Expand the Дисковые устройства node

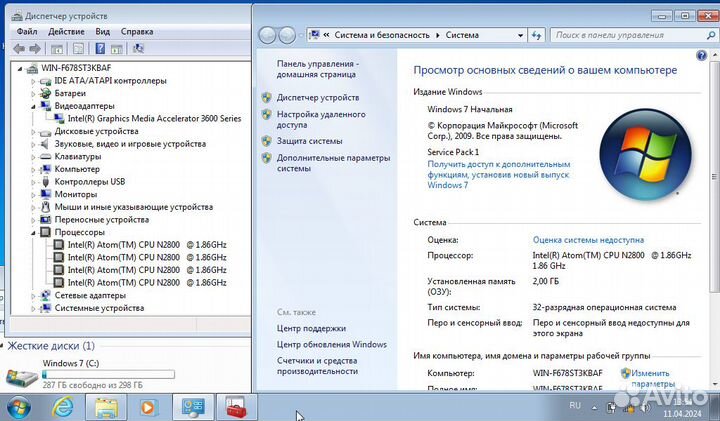(33, 132)
